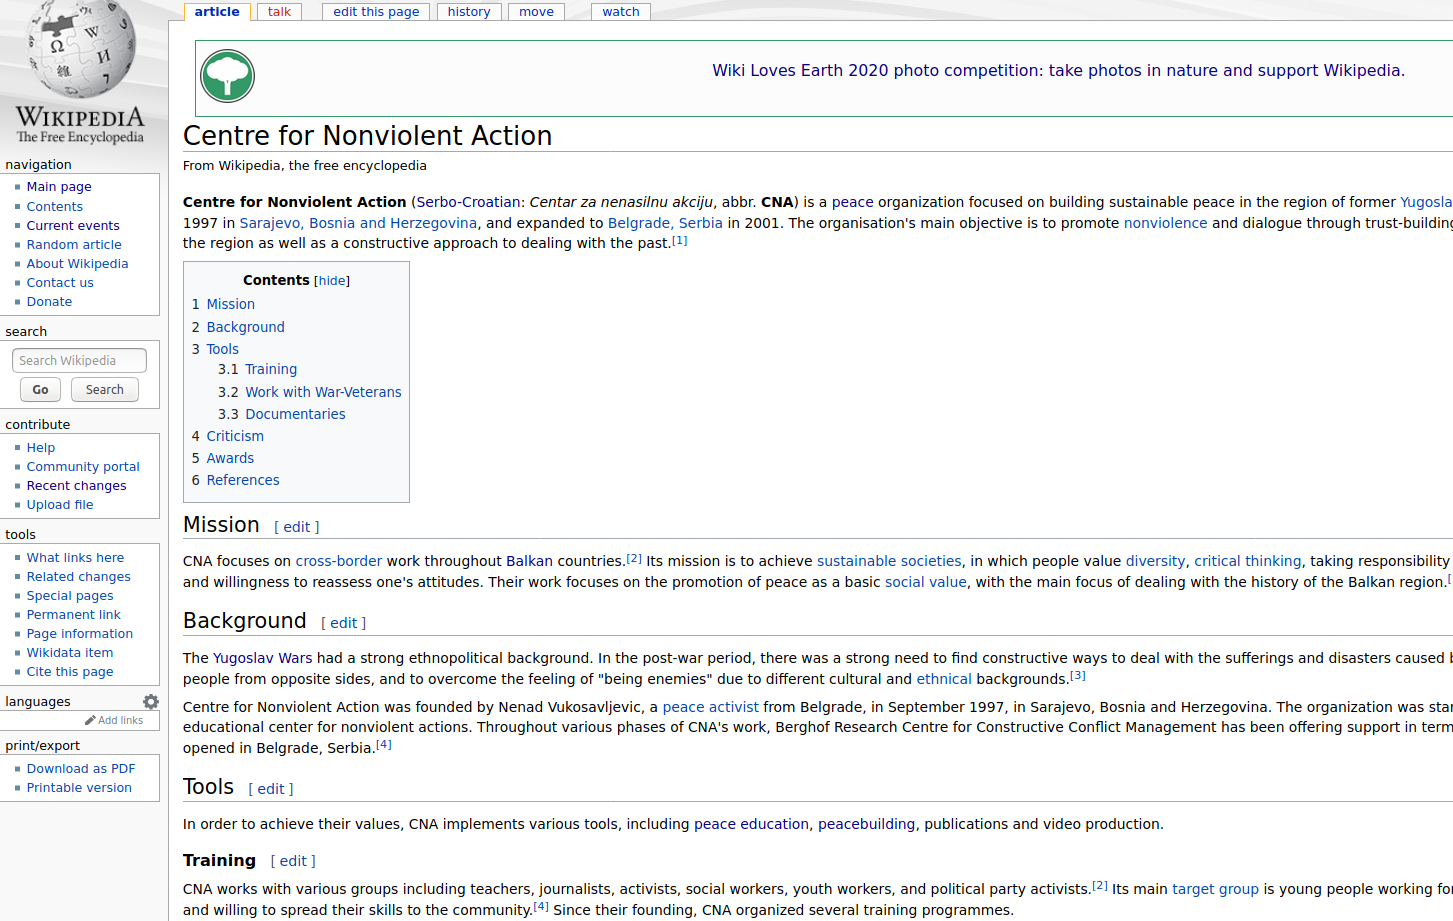The height and width of the screenshot is (921, 1453).
Task: Click the green Wiki Loves Earth tree icon
Action: pyautogui.click(x=227, y=76)
